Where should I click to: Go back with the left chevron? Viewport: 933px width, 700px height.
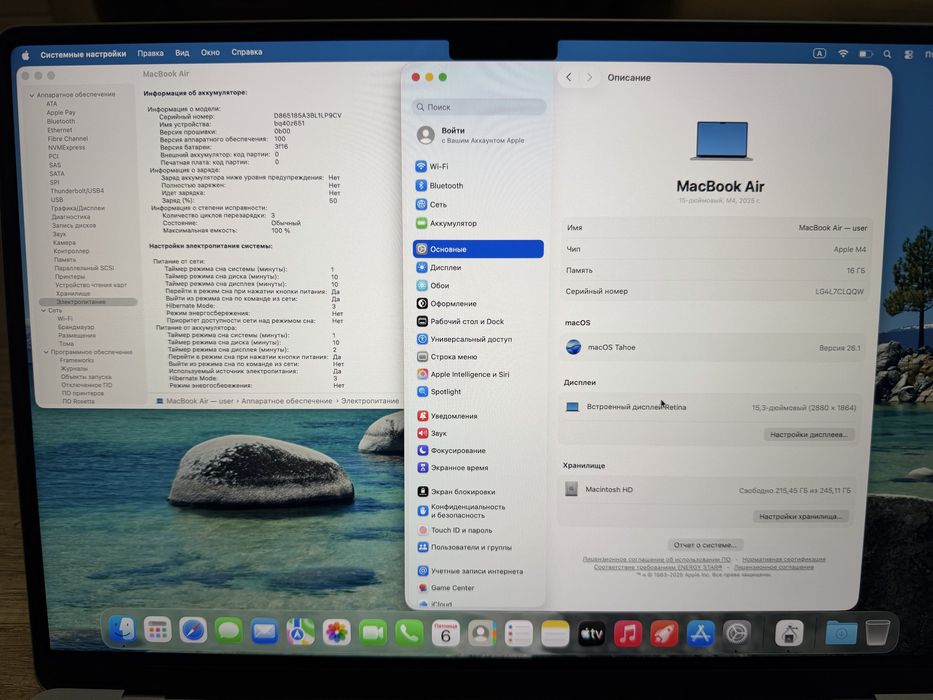569,77
